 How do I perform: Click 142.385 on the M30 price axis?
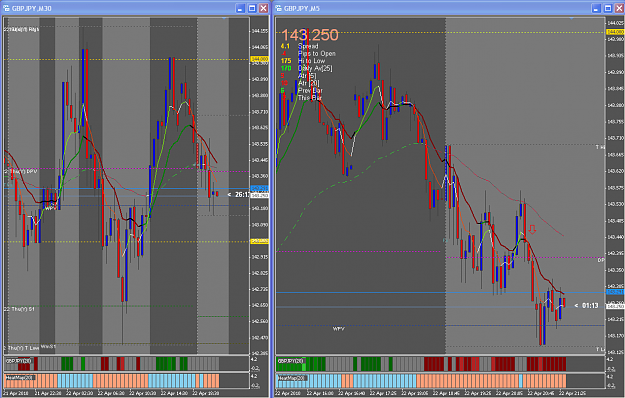[259, 353]
